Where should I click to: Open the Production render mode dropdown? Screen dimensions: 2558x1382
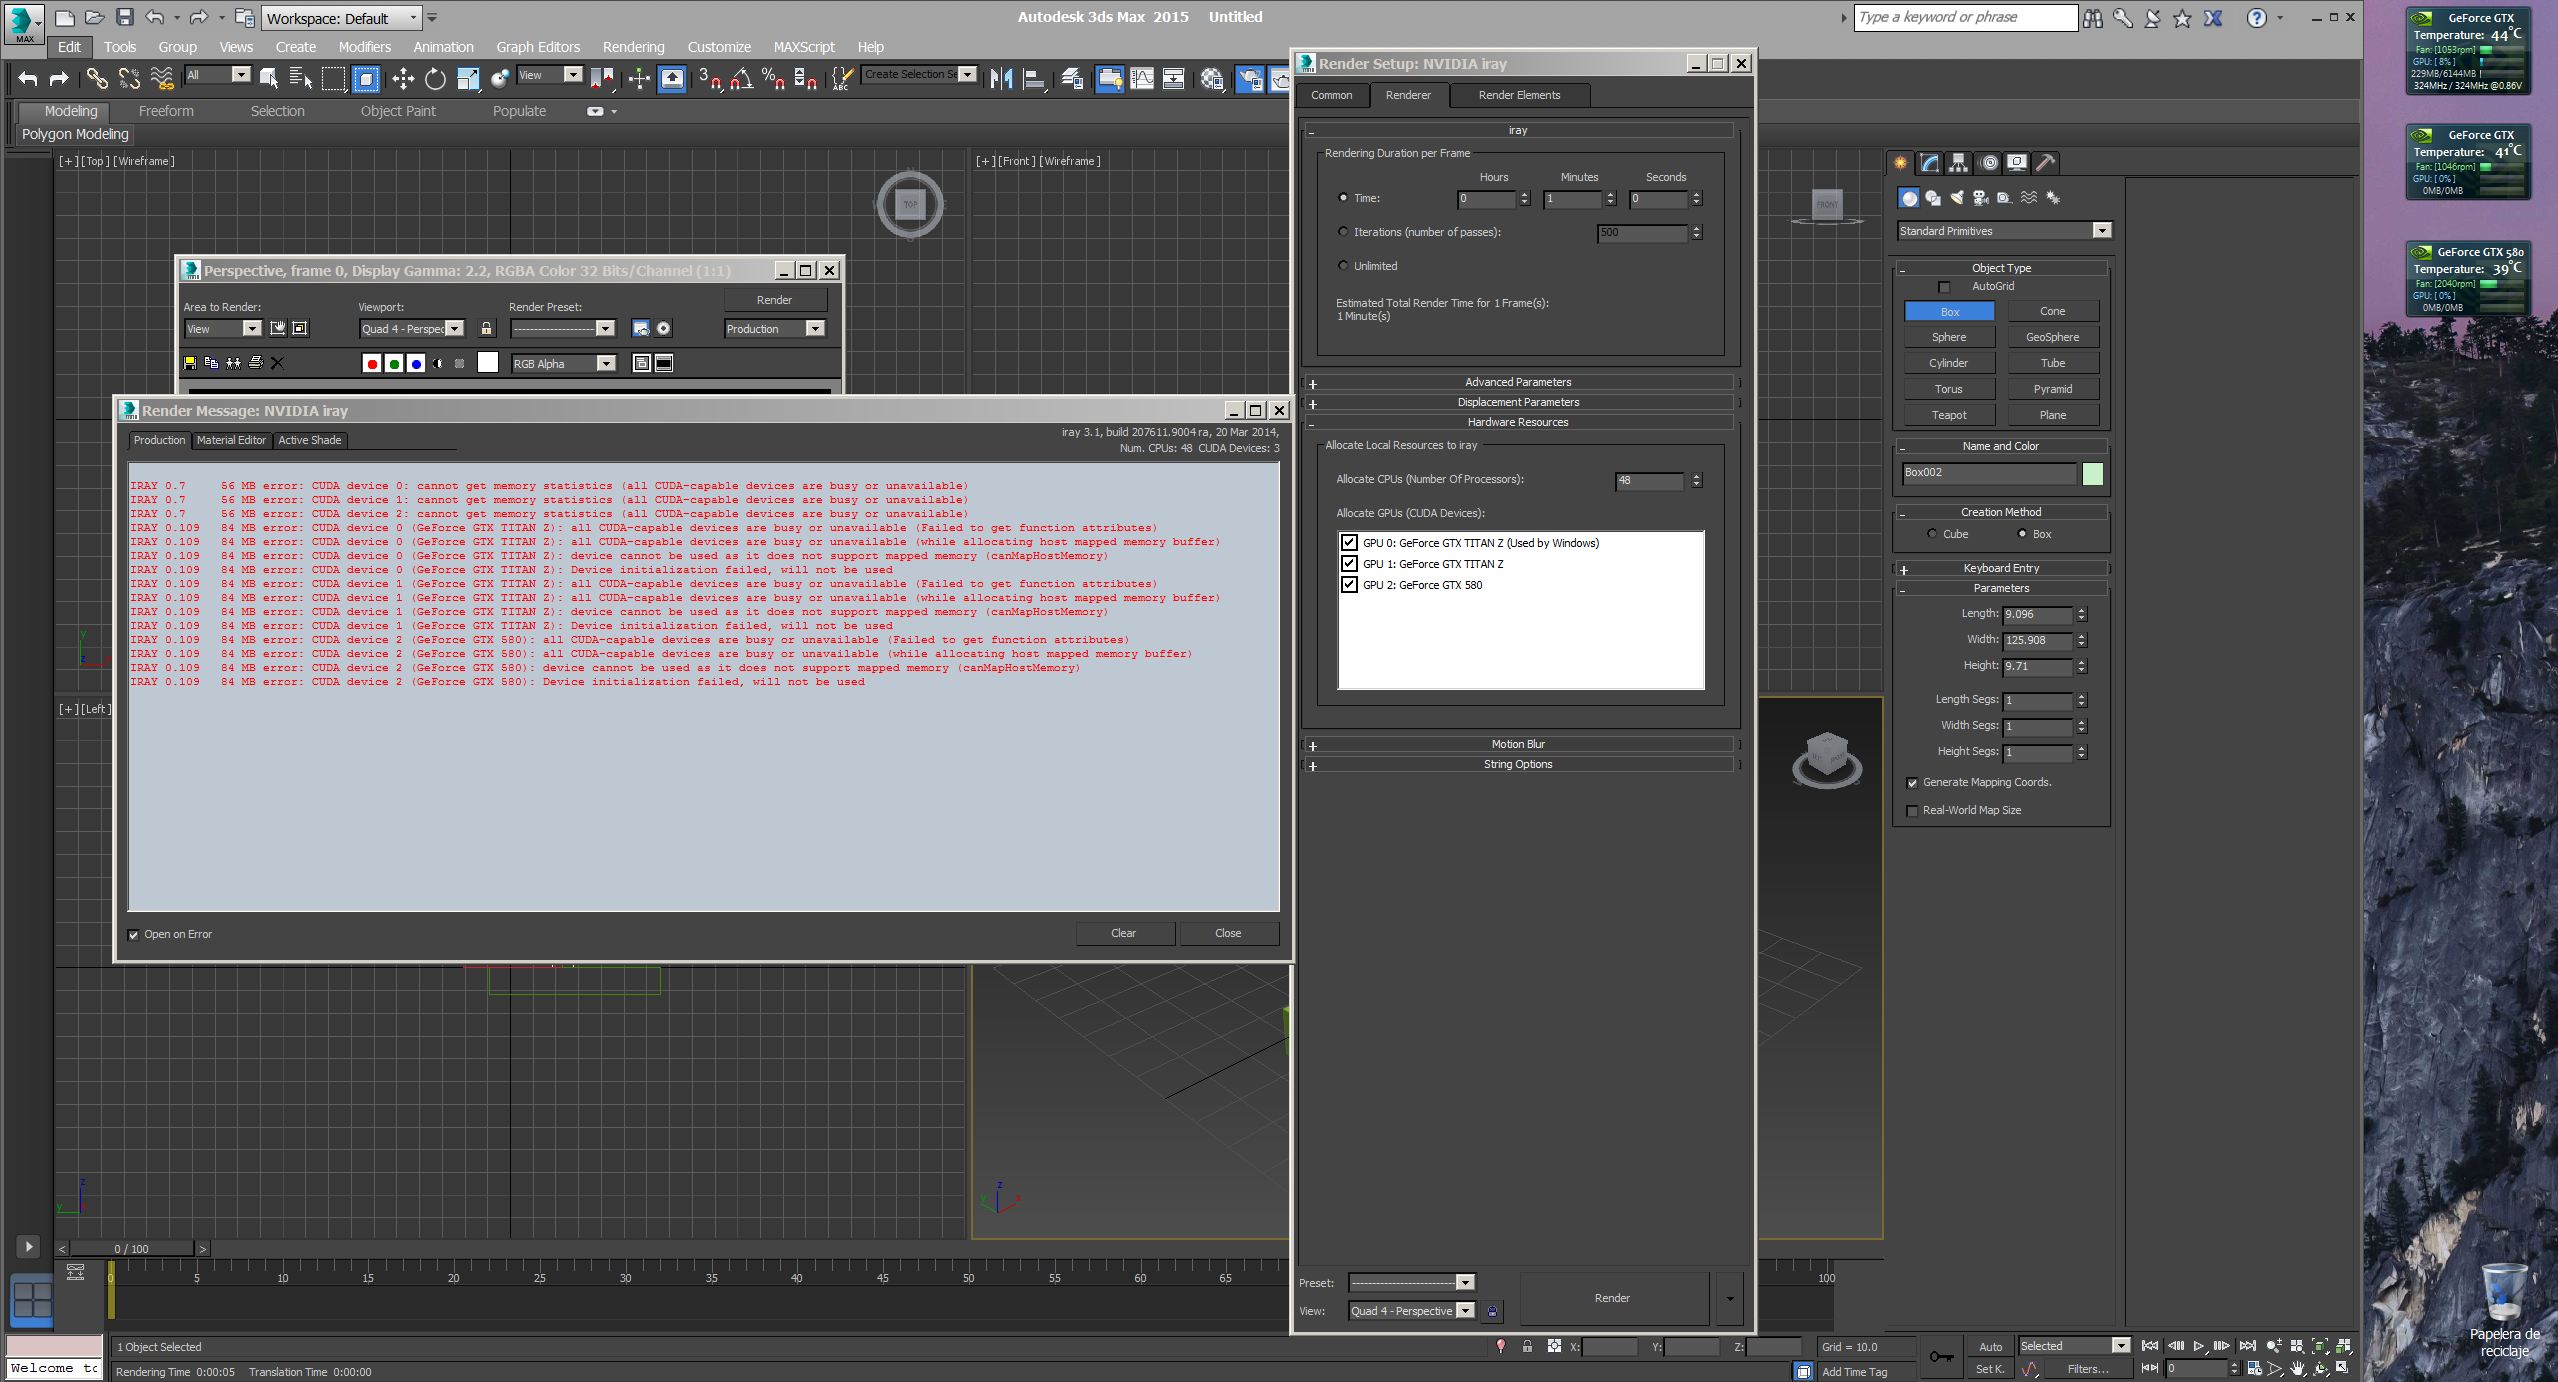[x=815, y=329]
